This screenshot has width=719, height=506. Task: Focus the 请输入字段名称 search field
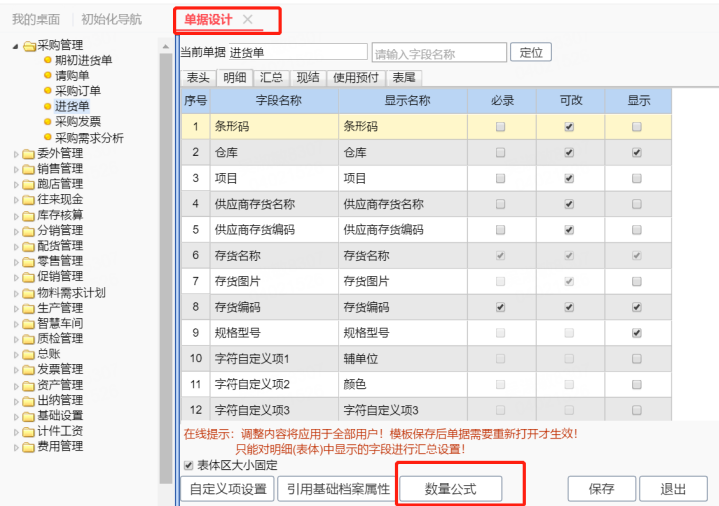[x=439, y=53]
